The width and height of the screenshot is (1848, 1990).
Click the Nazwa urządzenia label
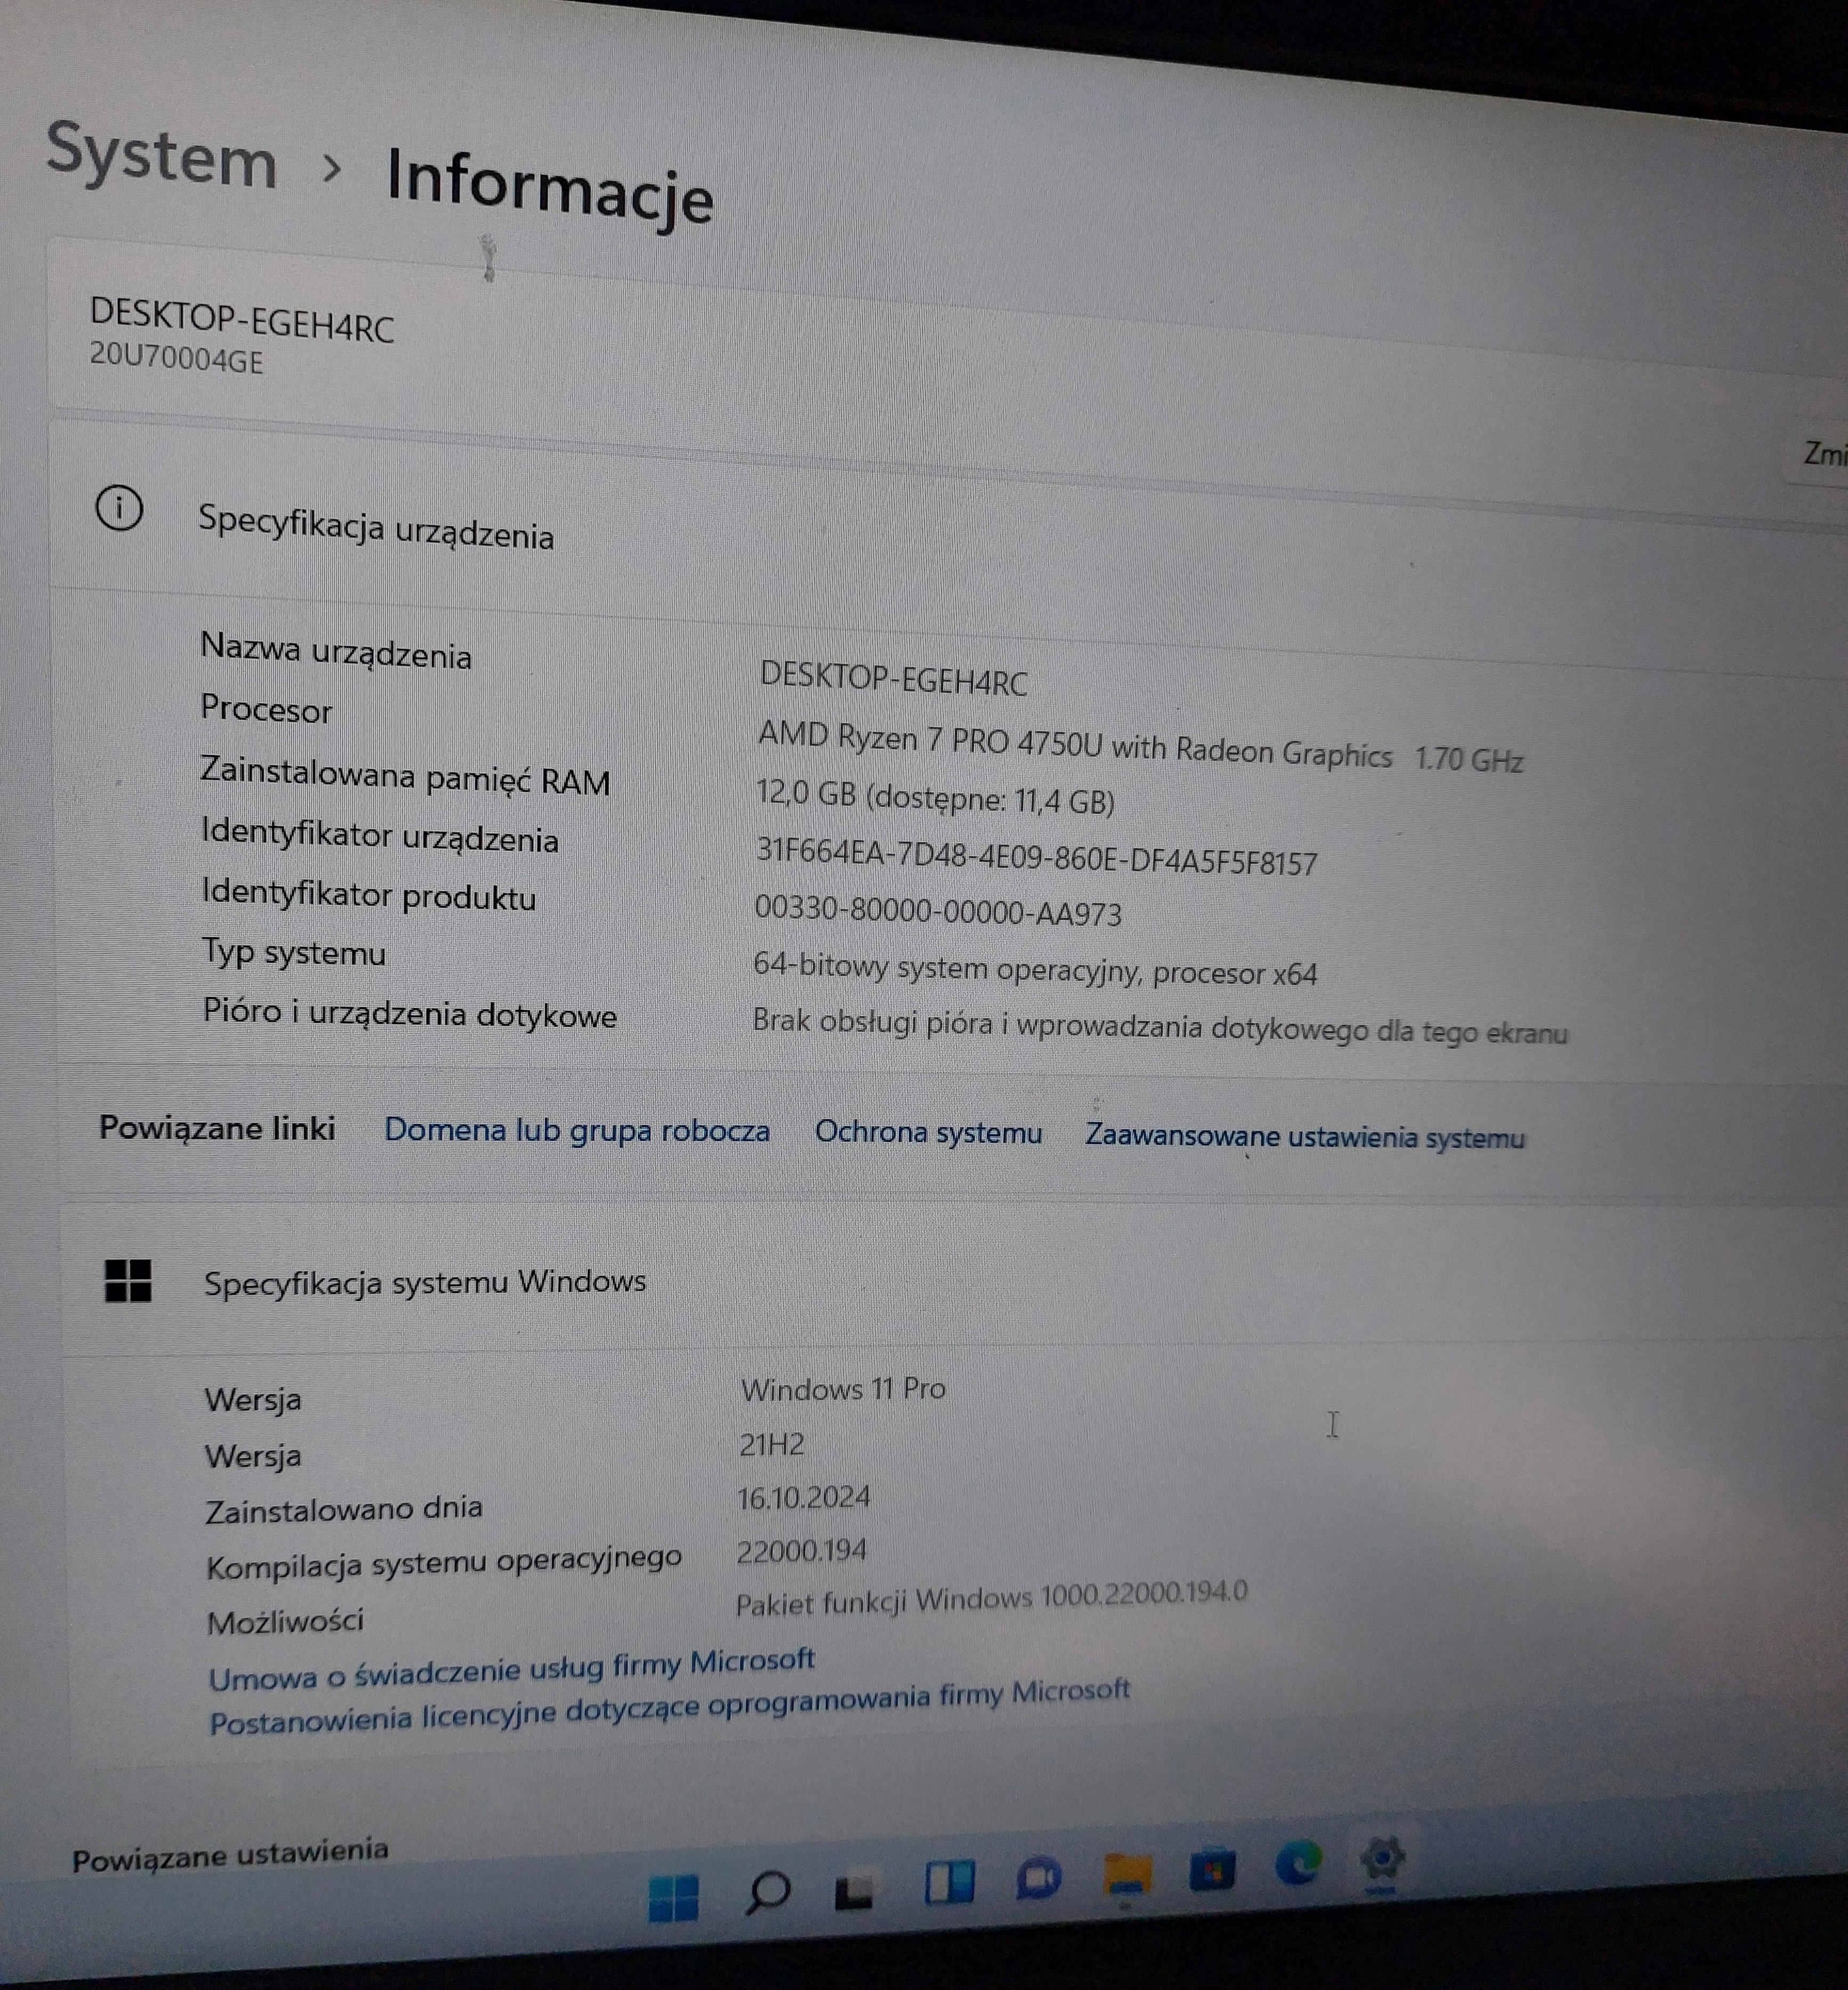click(336, 651)
